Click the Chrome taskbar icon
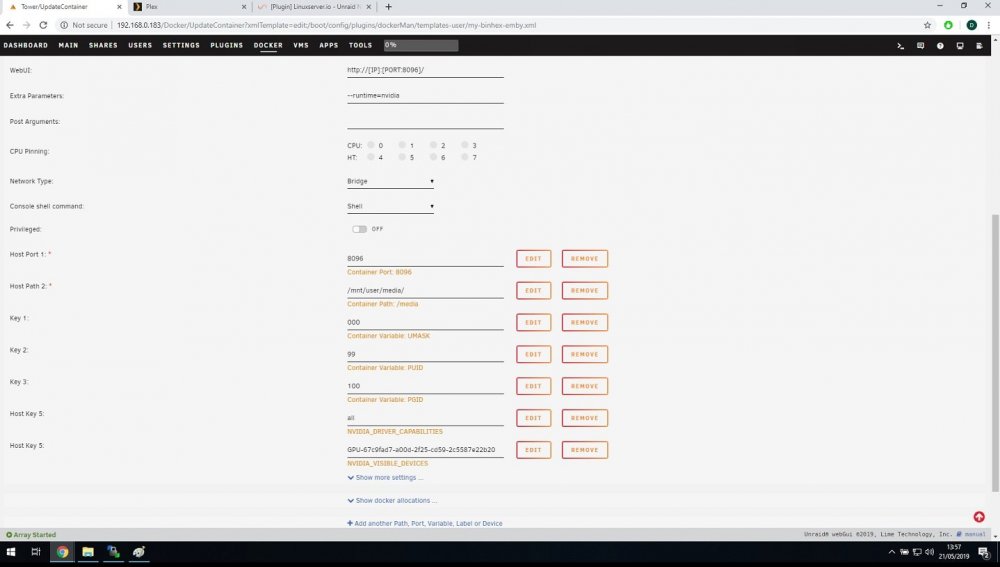The height and width of the screenshot is (567, 1000). click(62, 552)
